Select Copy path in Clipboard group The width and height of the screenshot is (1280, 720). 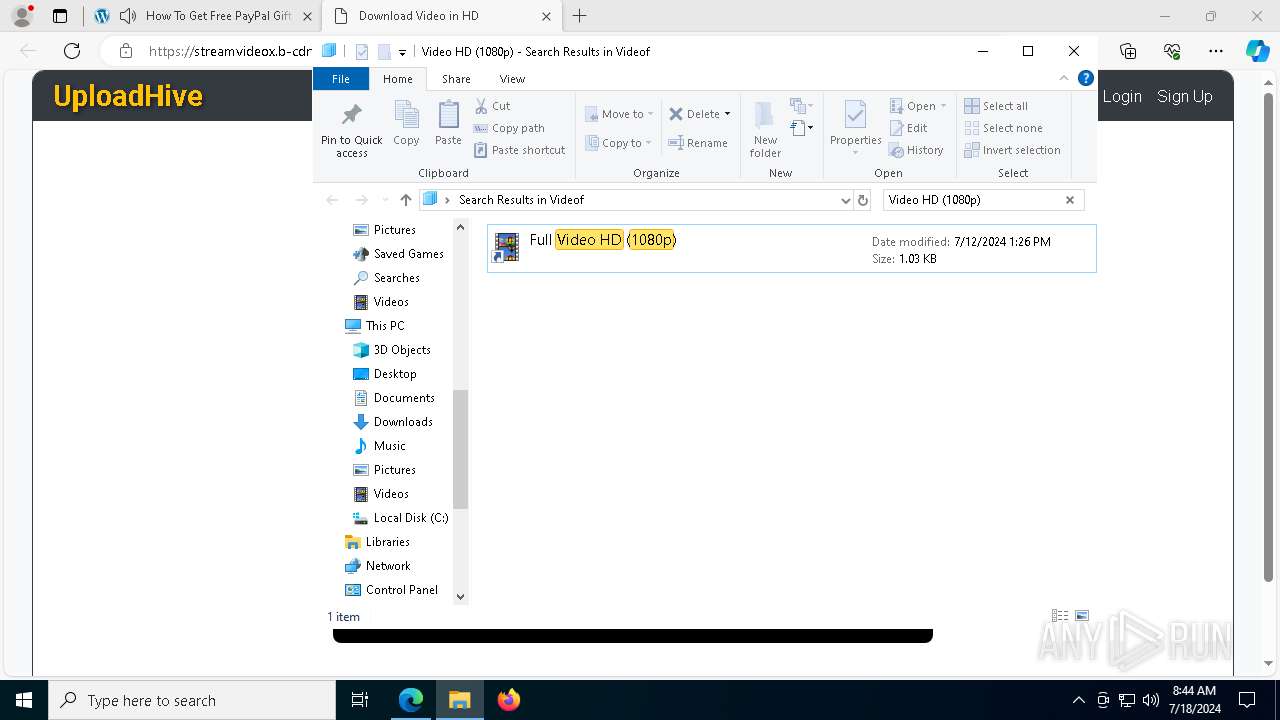[x=509, y=128]
